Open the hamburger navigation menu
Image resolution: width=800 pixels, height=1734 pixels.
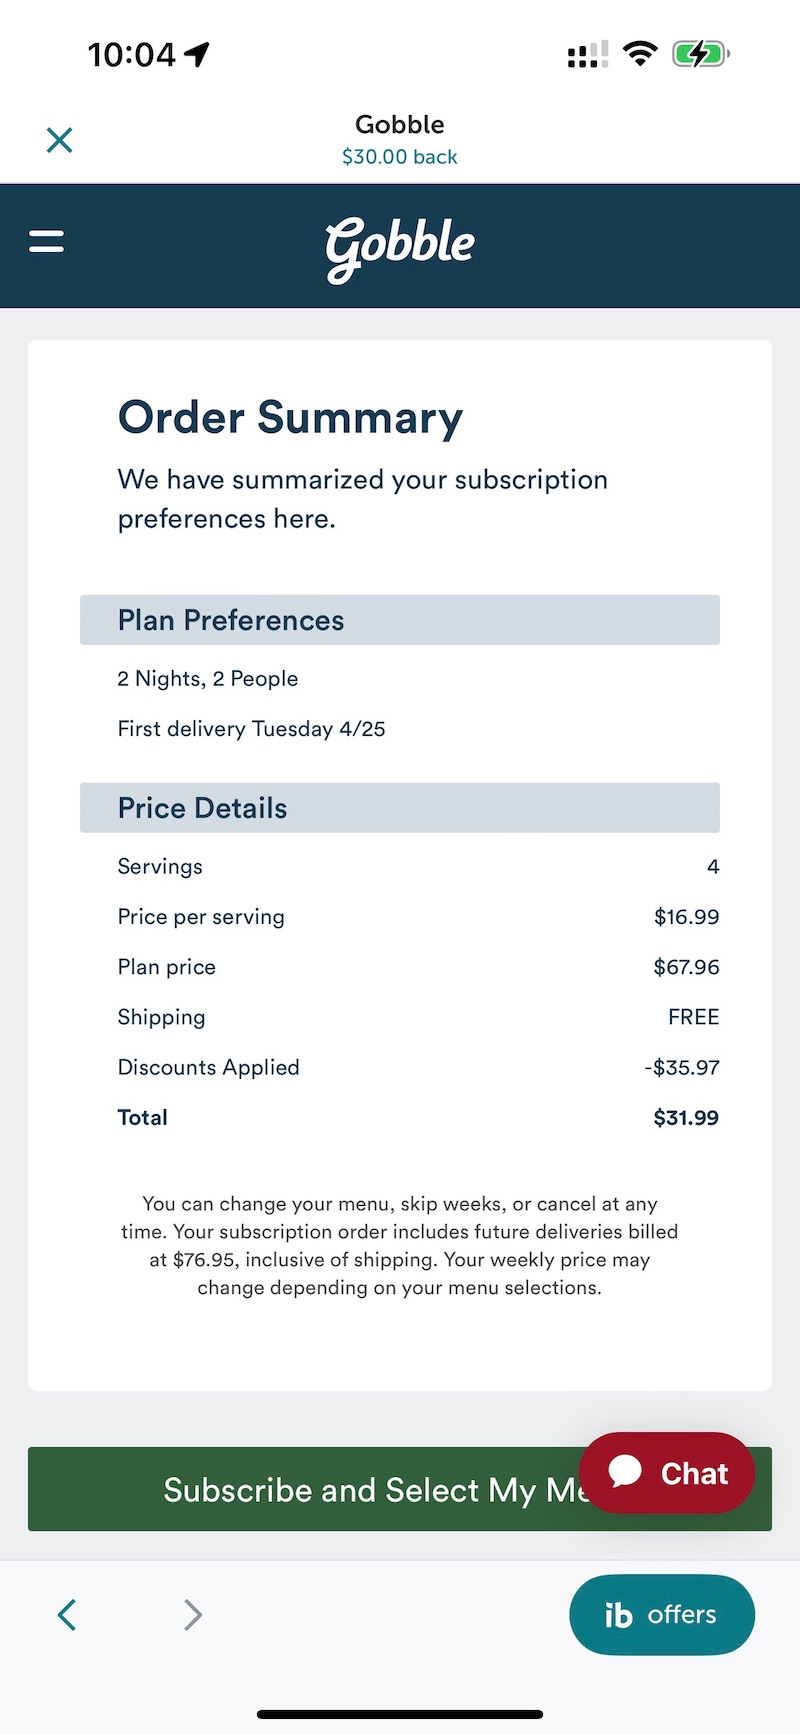46,241
